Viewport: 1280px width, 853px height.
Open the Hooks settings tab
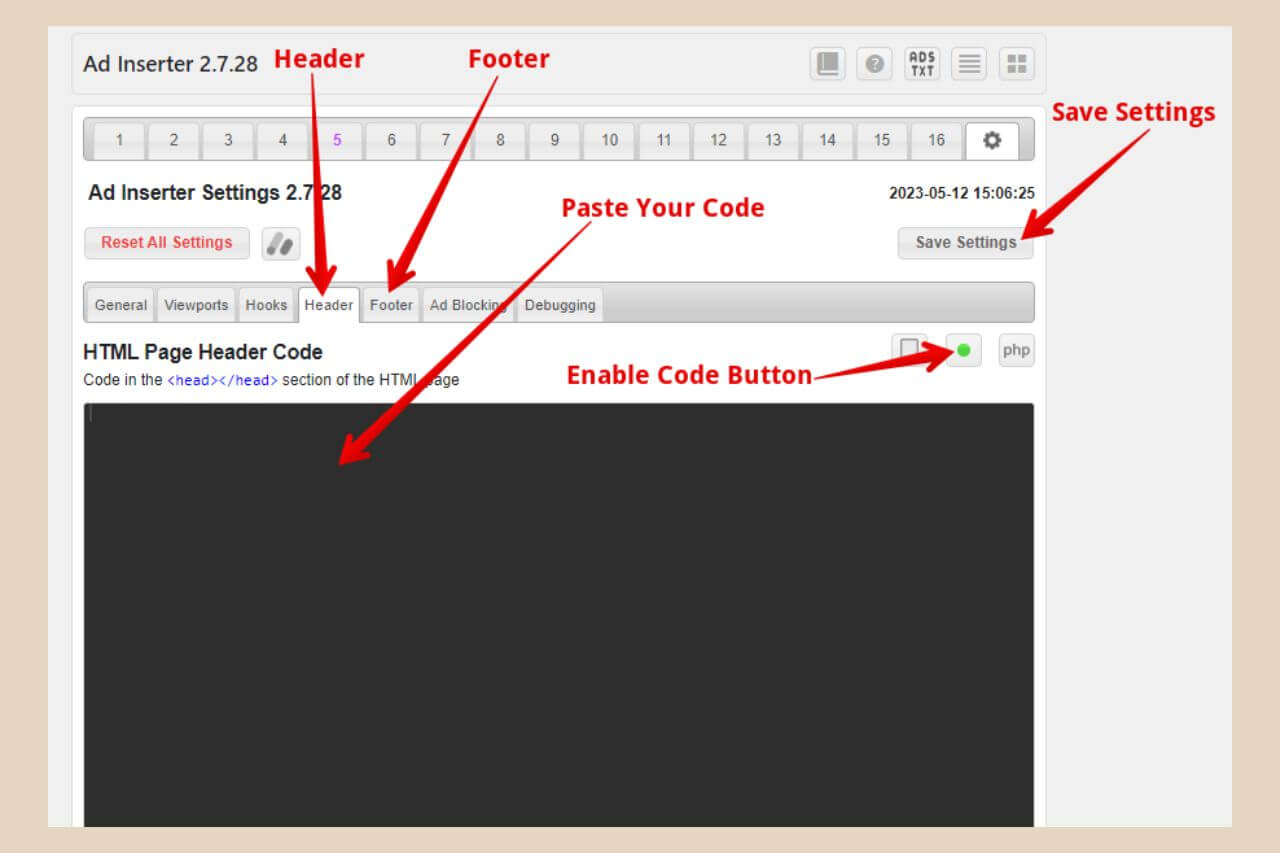266,305
